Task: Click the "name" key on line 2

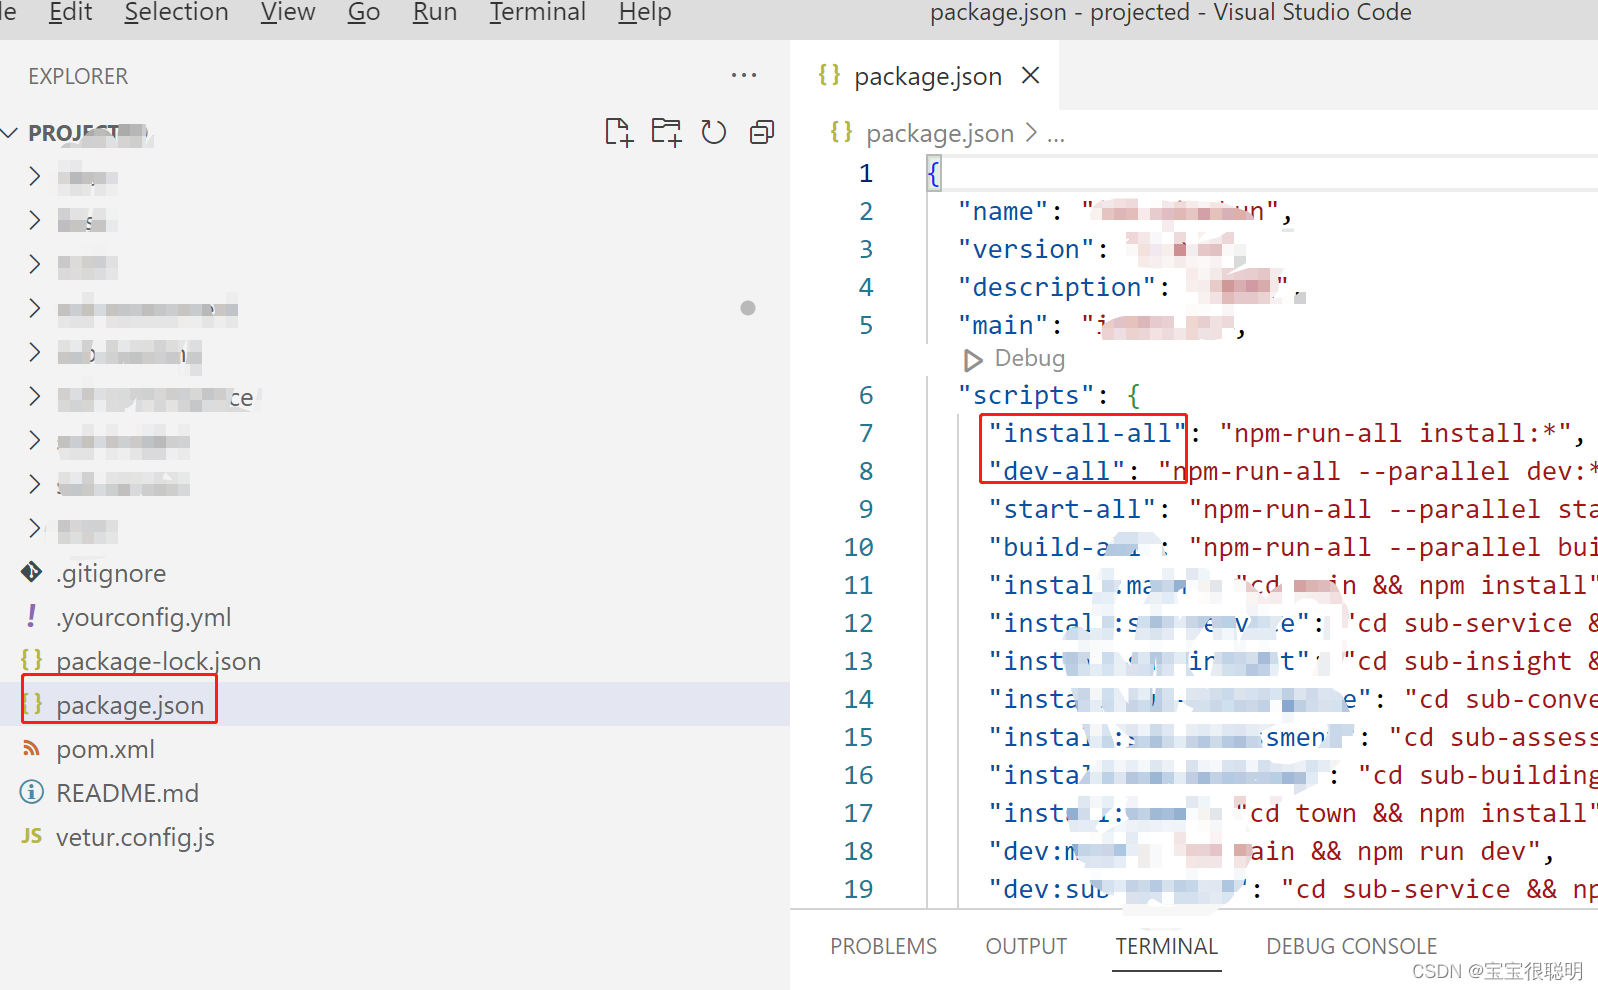Action: [1003, 211]
